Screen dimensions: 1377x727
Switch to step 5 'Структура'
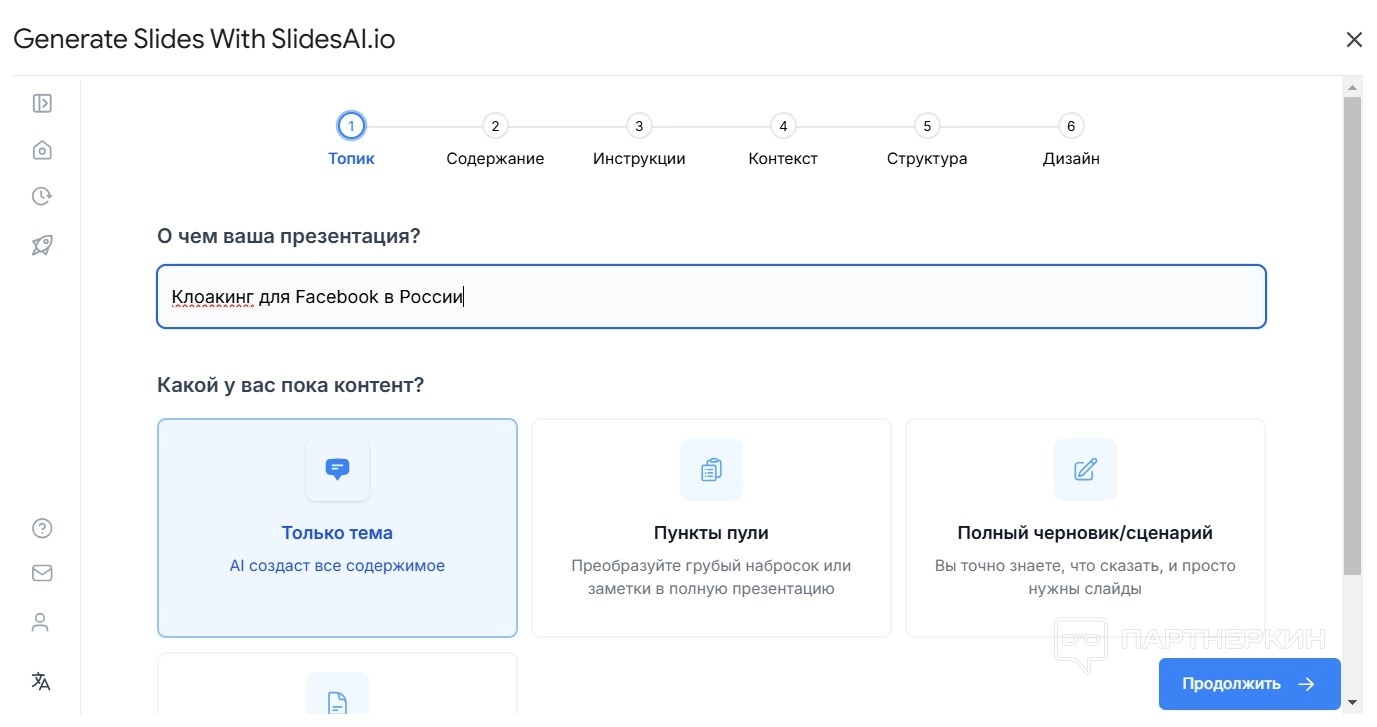click(x=927, y=127)
